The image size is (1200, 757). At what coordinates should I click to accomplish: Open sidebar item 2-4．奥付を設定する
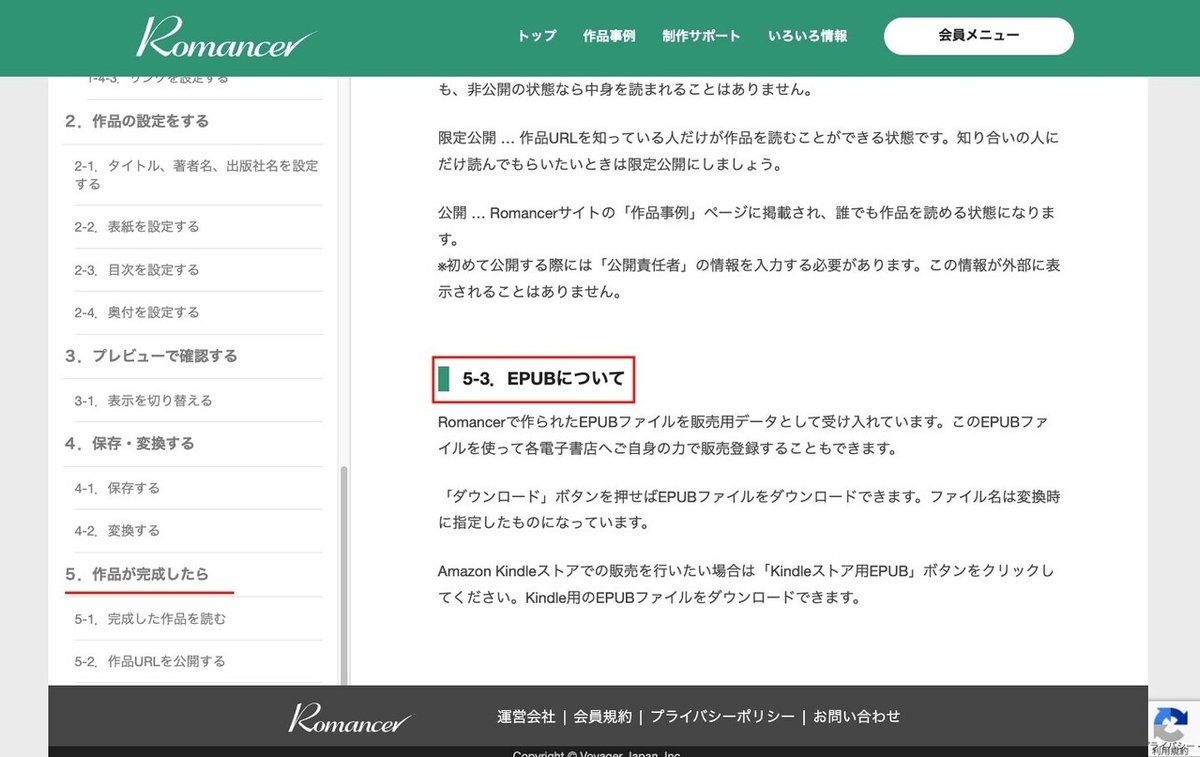137,313
